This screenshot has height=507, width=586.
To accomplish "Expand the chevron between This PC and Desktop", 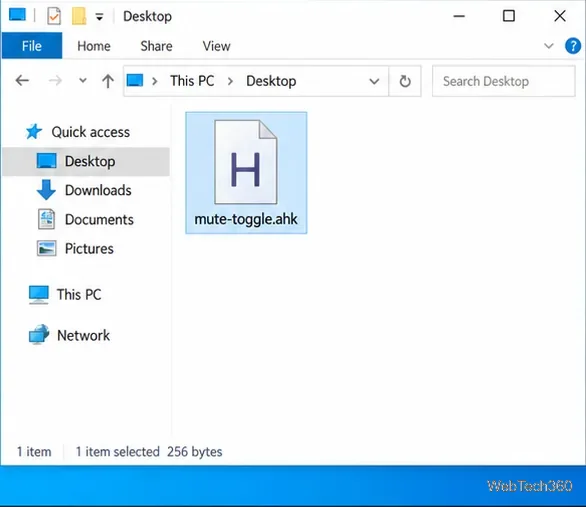I will coord(230,81).
